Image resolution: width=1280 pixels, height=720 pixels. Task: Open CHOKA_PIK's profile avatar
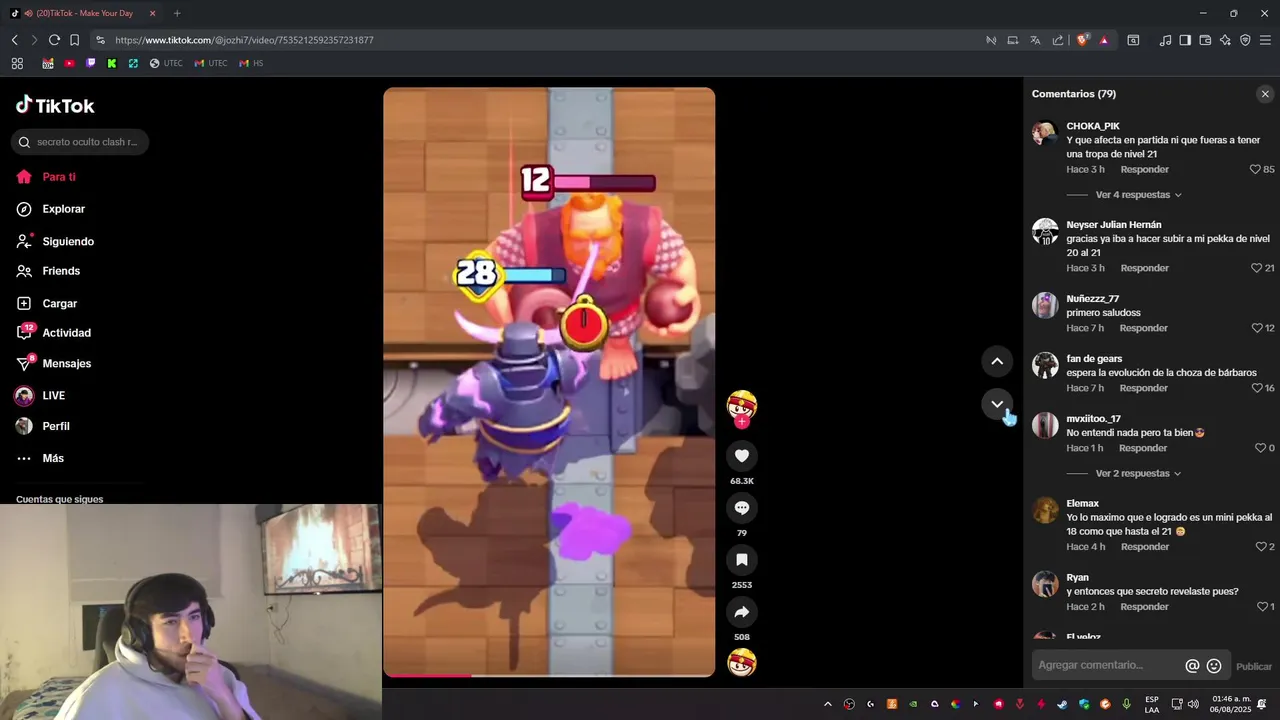(x=1045, y=133)
